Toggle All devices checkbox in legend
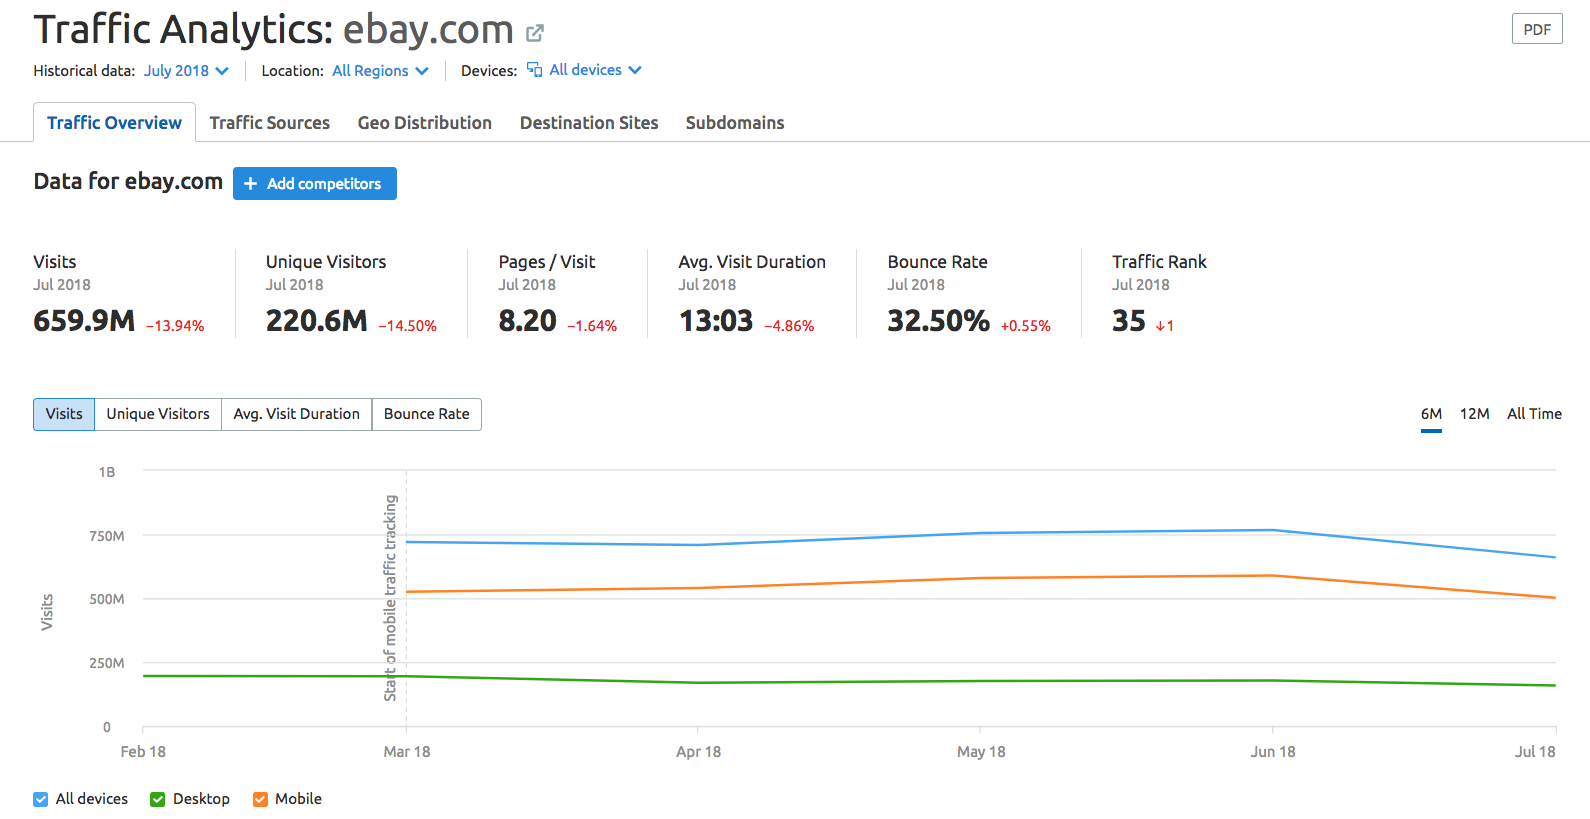 pos(41,799)
